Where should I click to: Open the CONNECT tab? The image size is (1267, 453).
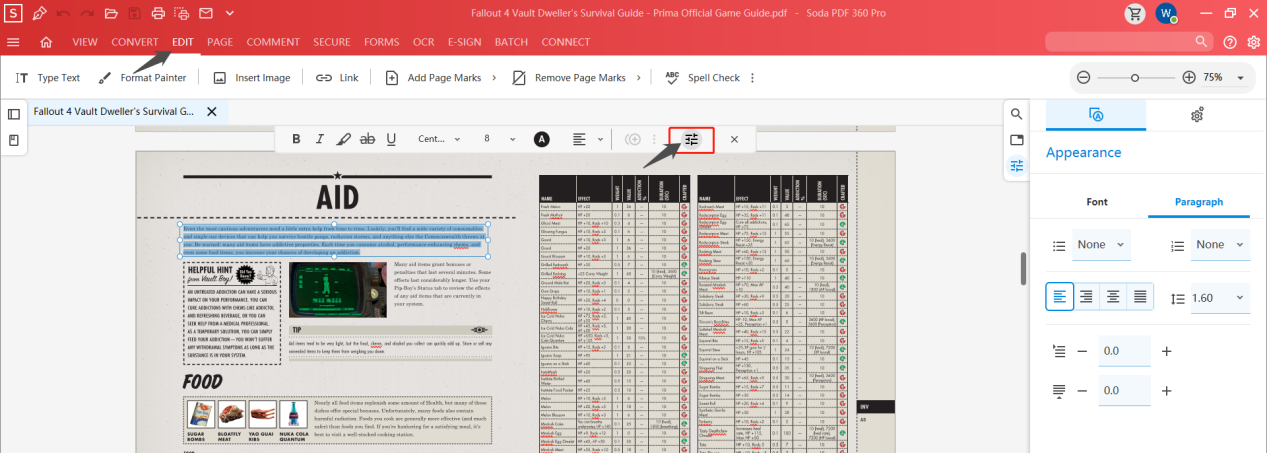click(566, 42)
